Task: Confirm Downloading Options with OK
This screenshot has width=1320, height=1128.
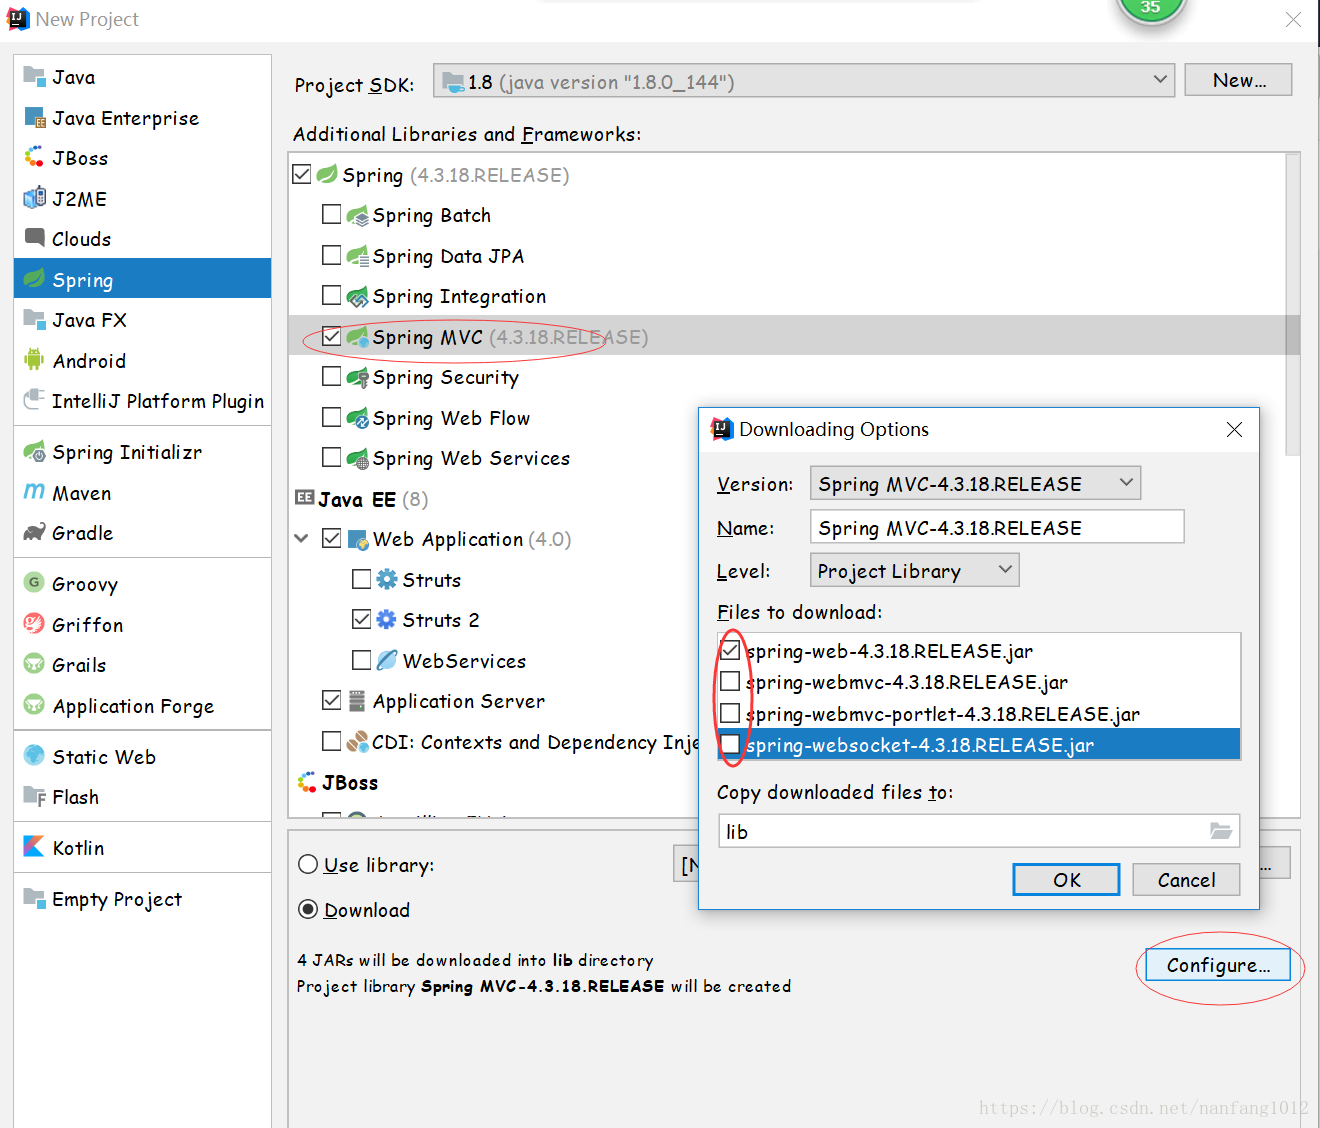Action: pyautogui.click(x=1066, y=880)
